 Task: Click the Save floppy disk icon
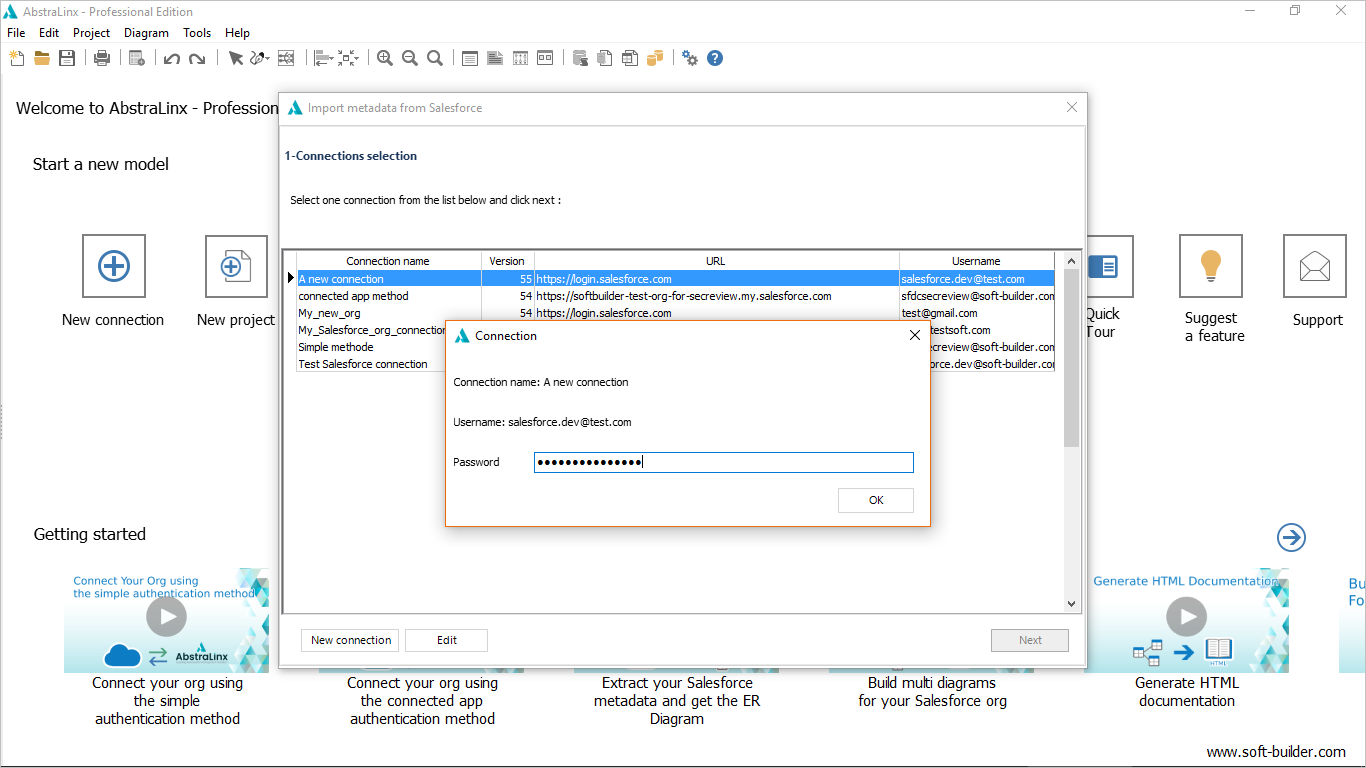point(67,58)
